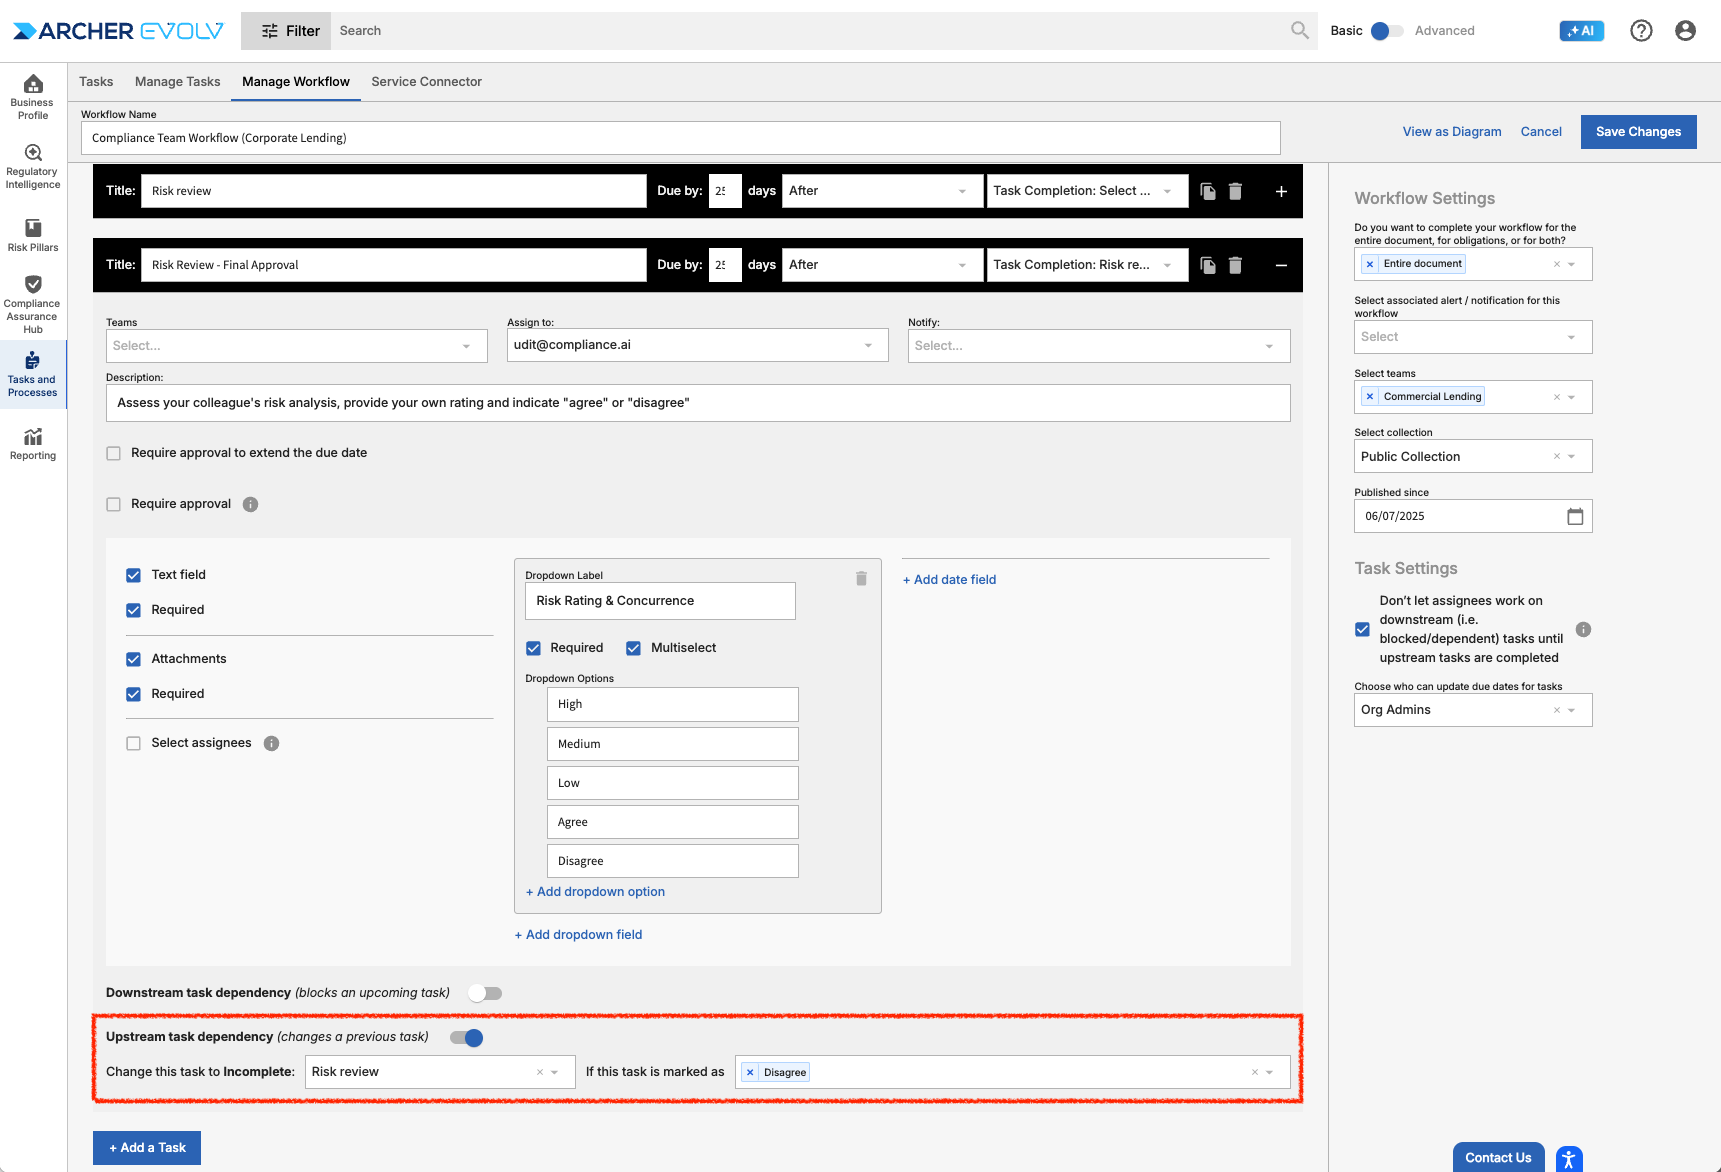Image resolution: width=1721 pixels, height=1172 pixels.
Task: Delete the Risk Rating & Concurrence dropdown field
Action: (x=861, y=579)
